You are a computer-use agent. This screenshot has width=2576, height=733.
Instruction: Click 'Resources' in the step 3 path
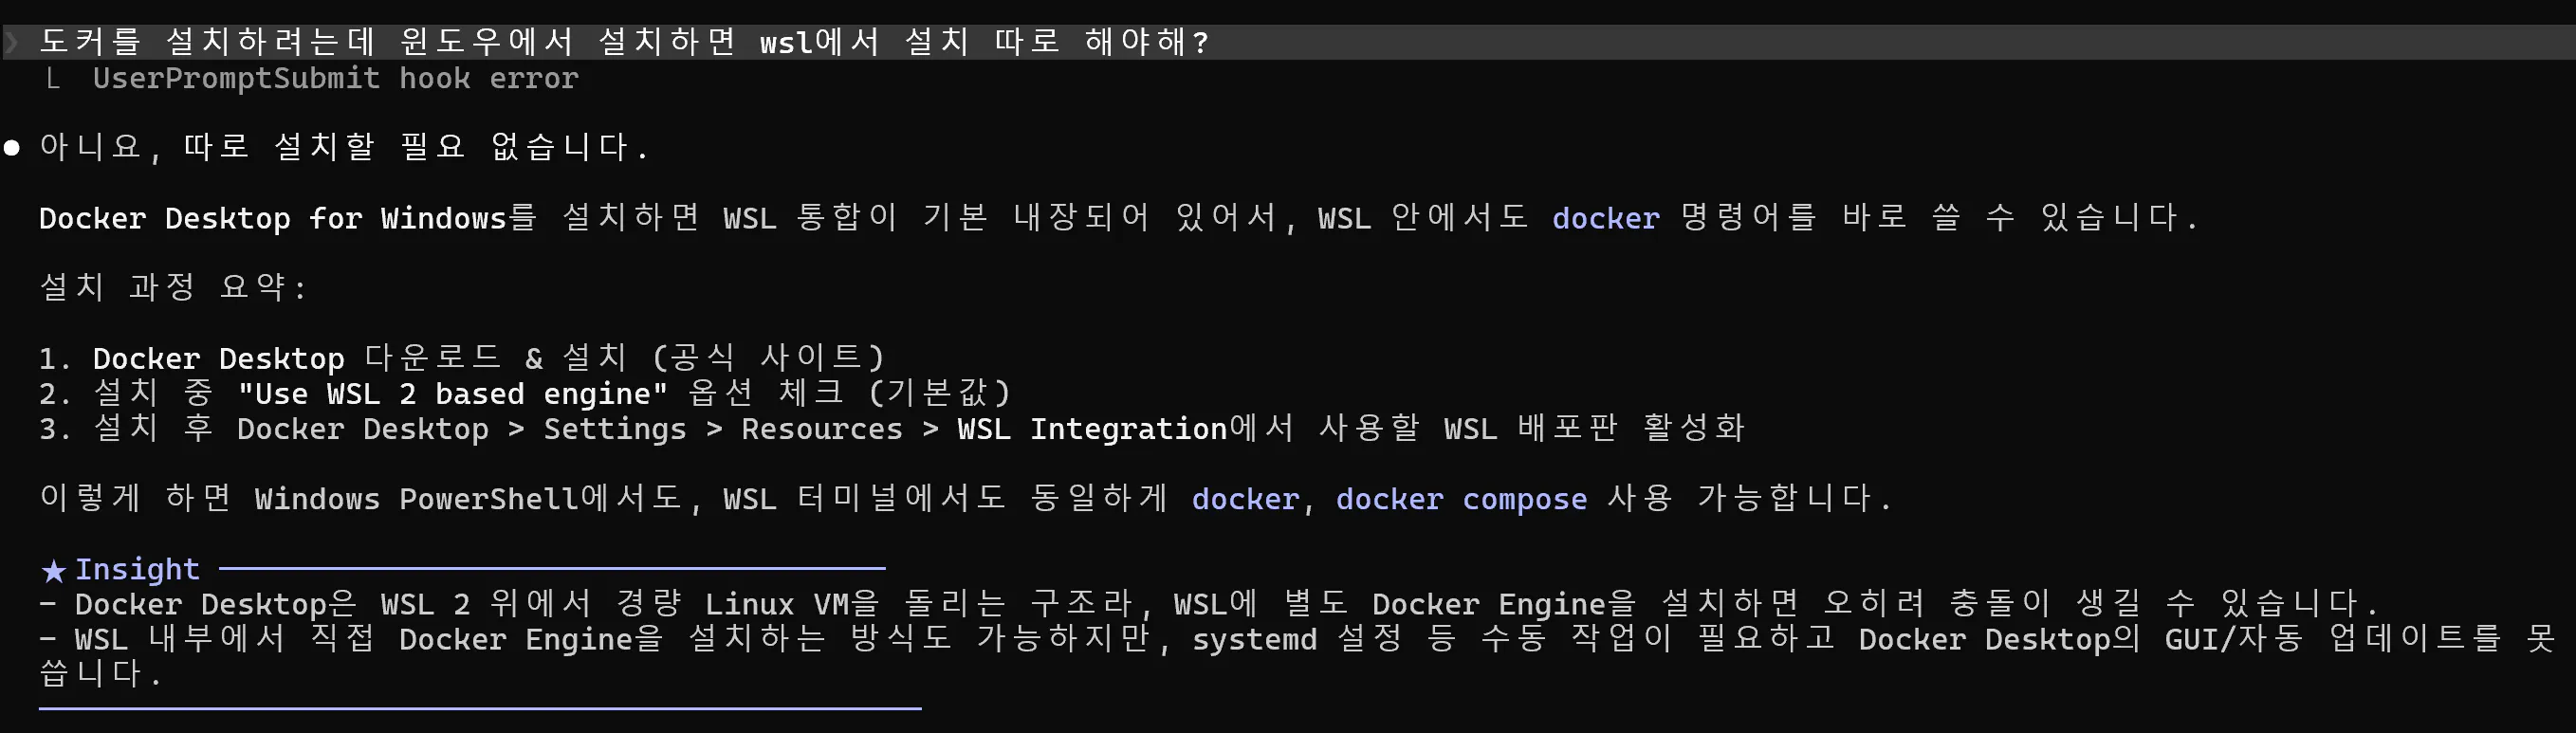pyautogui.click(x=822, y=429)
